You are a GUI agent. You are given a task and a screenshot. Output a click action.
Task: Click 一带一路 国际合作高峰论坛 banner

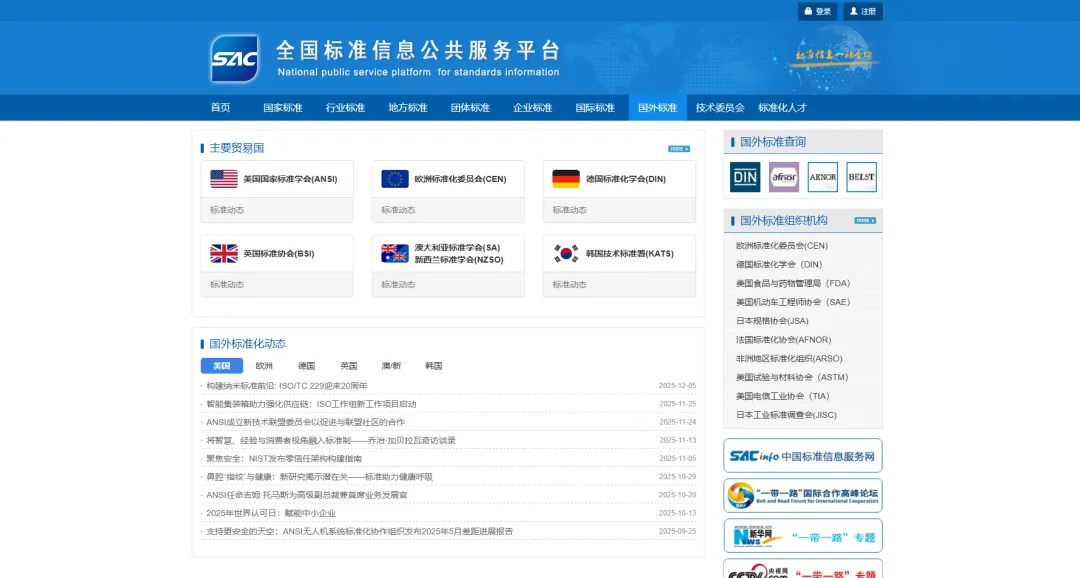pyautogui.click(x=802, y=495)
